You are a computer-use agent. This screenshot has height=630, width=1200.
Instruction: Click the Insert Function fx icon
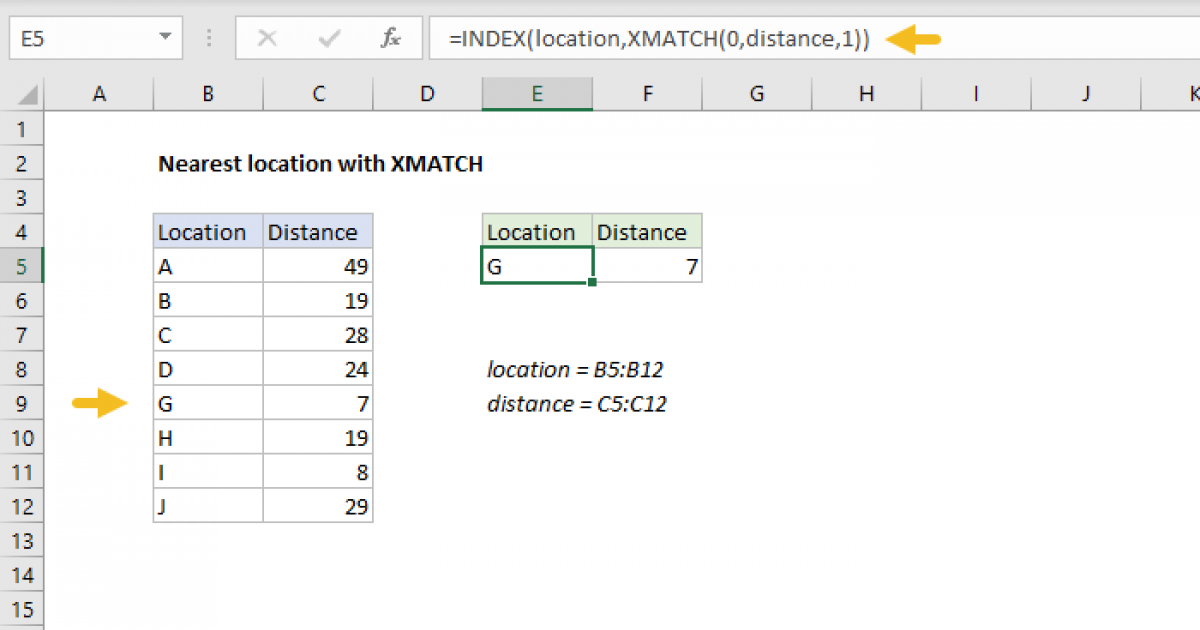[389, 38]
